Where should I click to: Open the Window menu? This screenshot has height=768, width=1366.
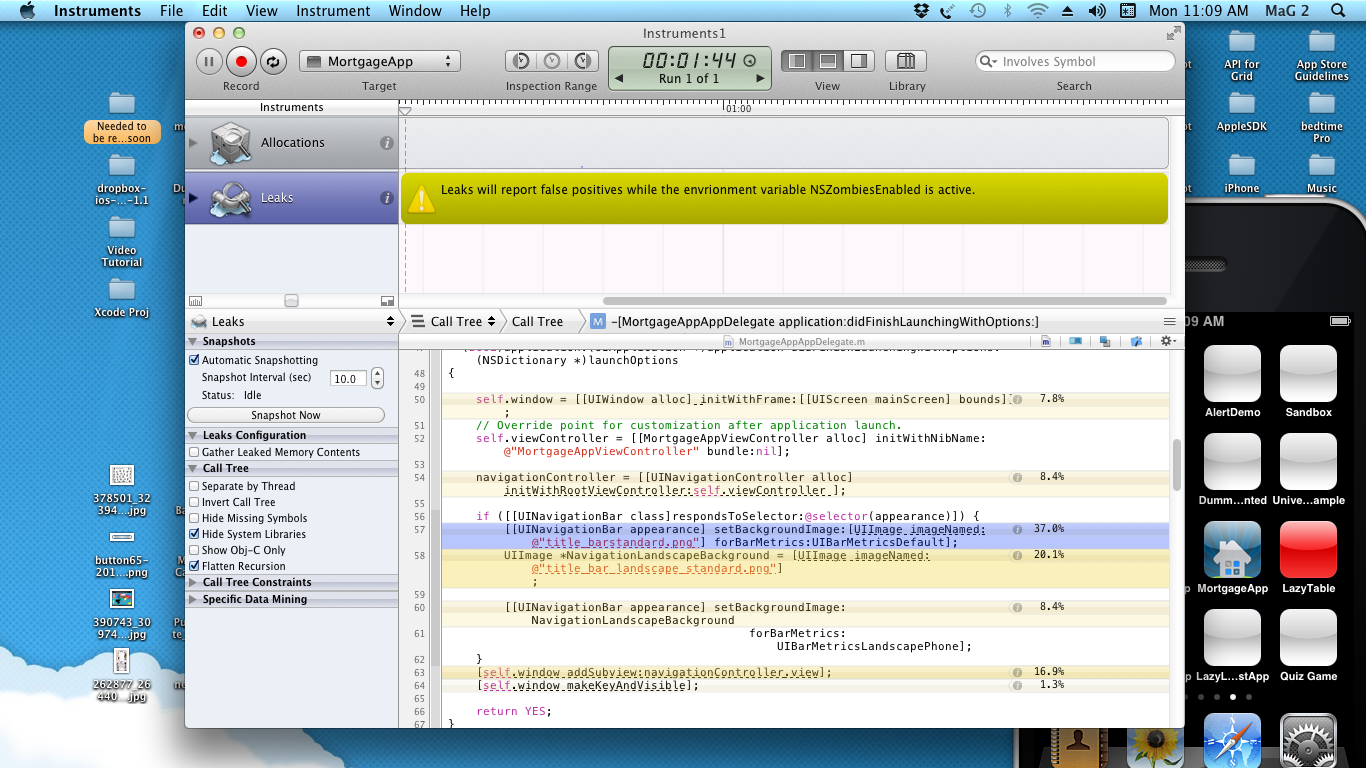pos(415,11)
